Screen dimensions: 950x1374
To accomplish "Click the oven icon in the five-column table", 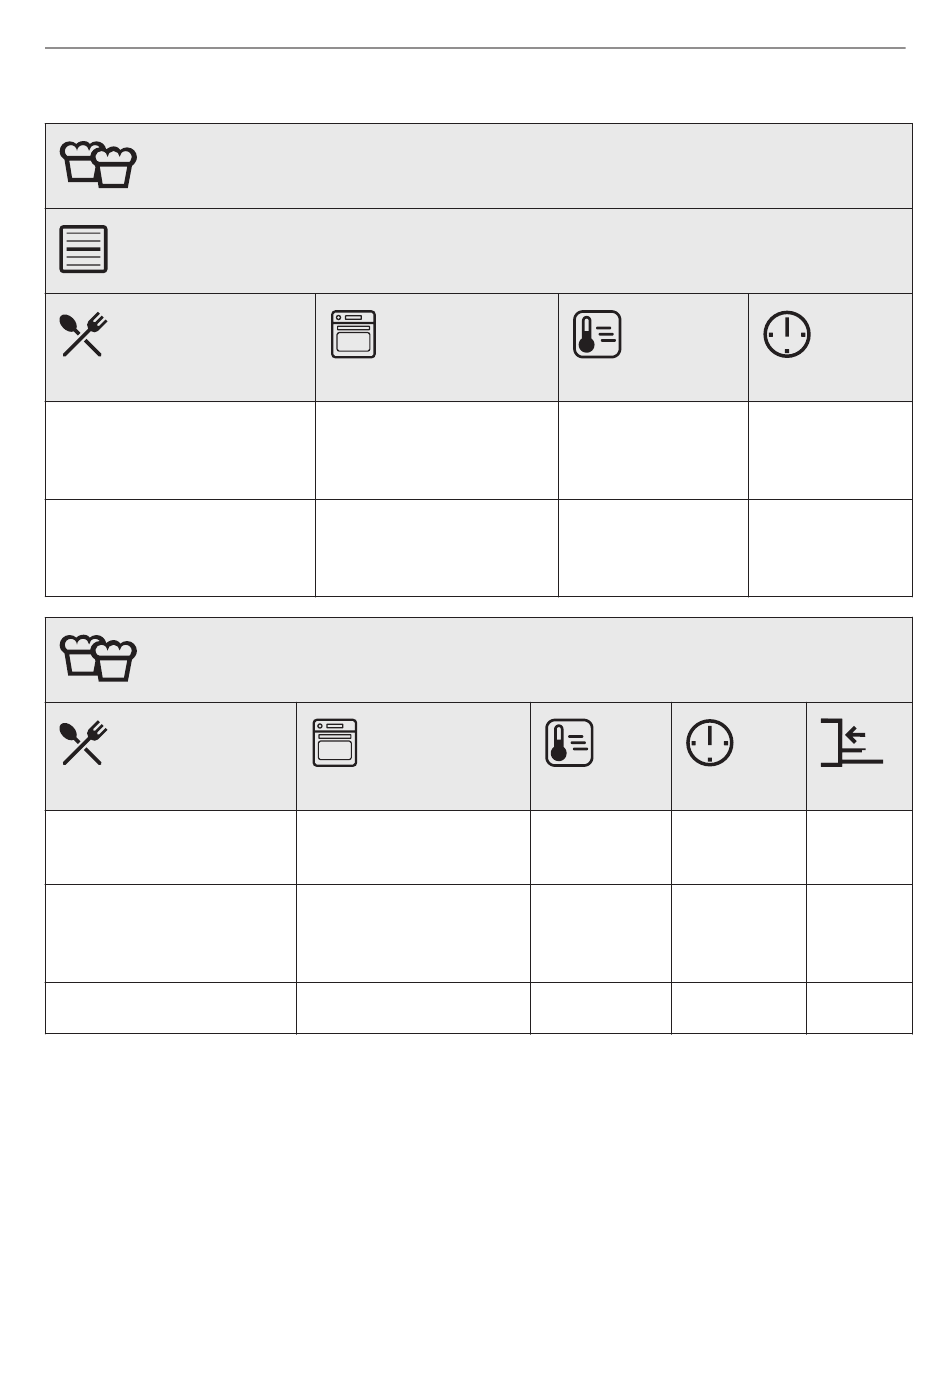I will click(x=335, y=743).
